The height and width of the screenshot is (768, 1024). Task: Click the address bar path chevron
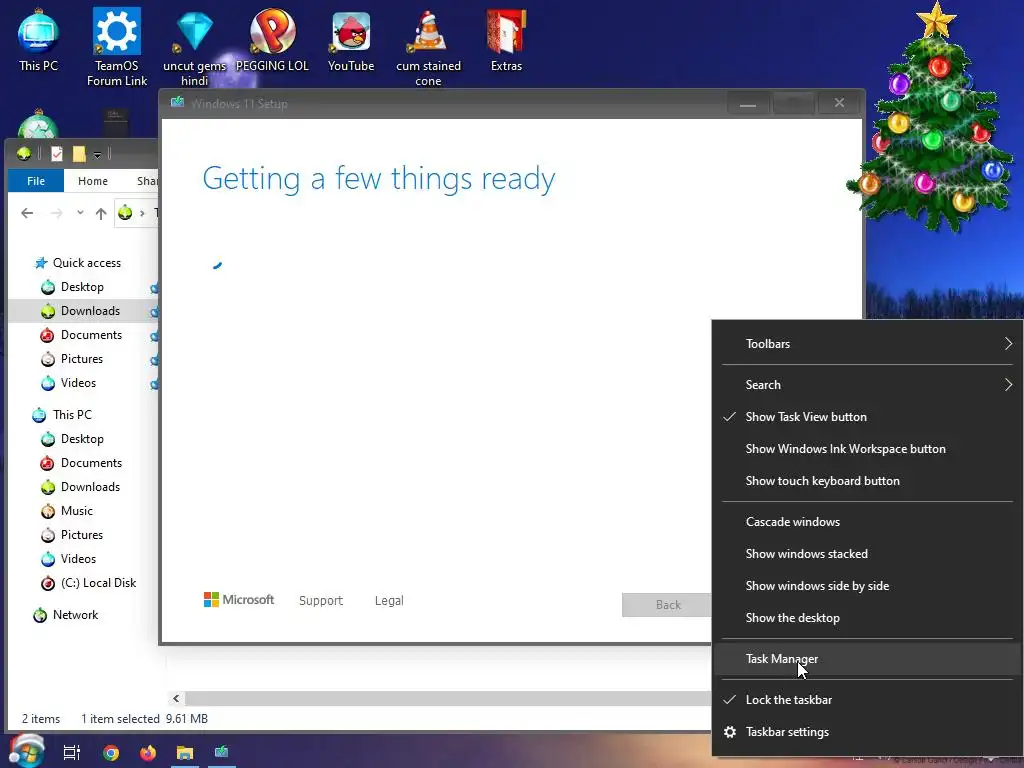142,213
